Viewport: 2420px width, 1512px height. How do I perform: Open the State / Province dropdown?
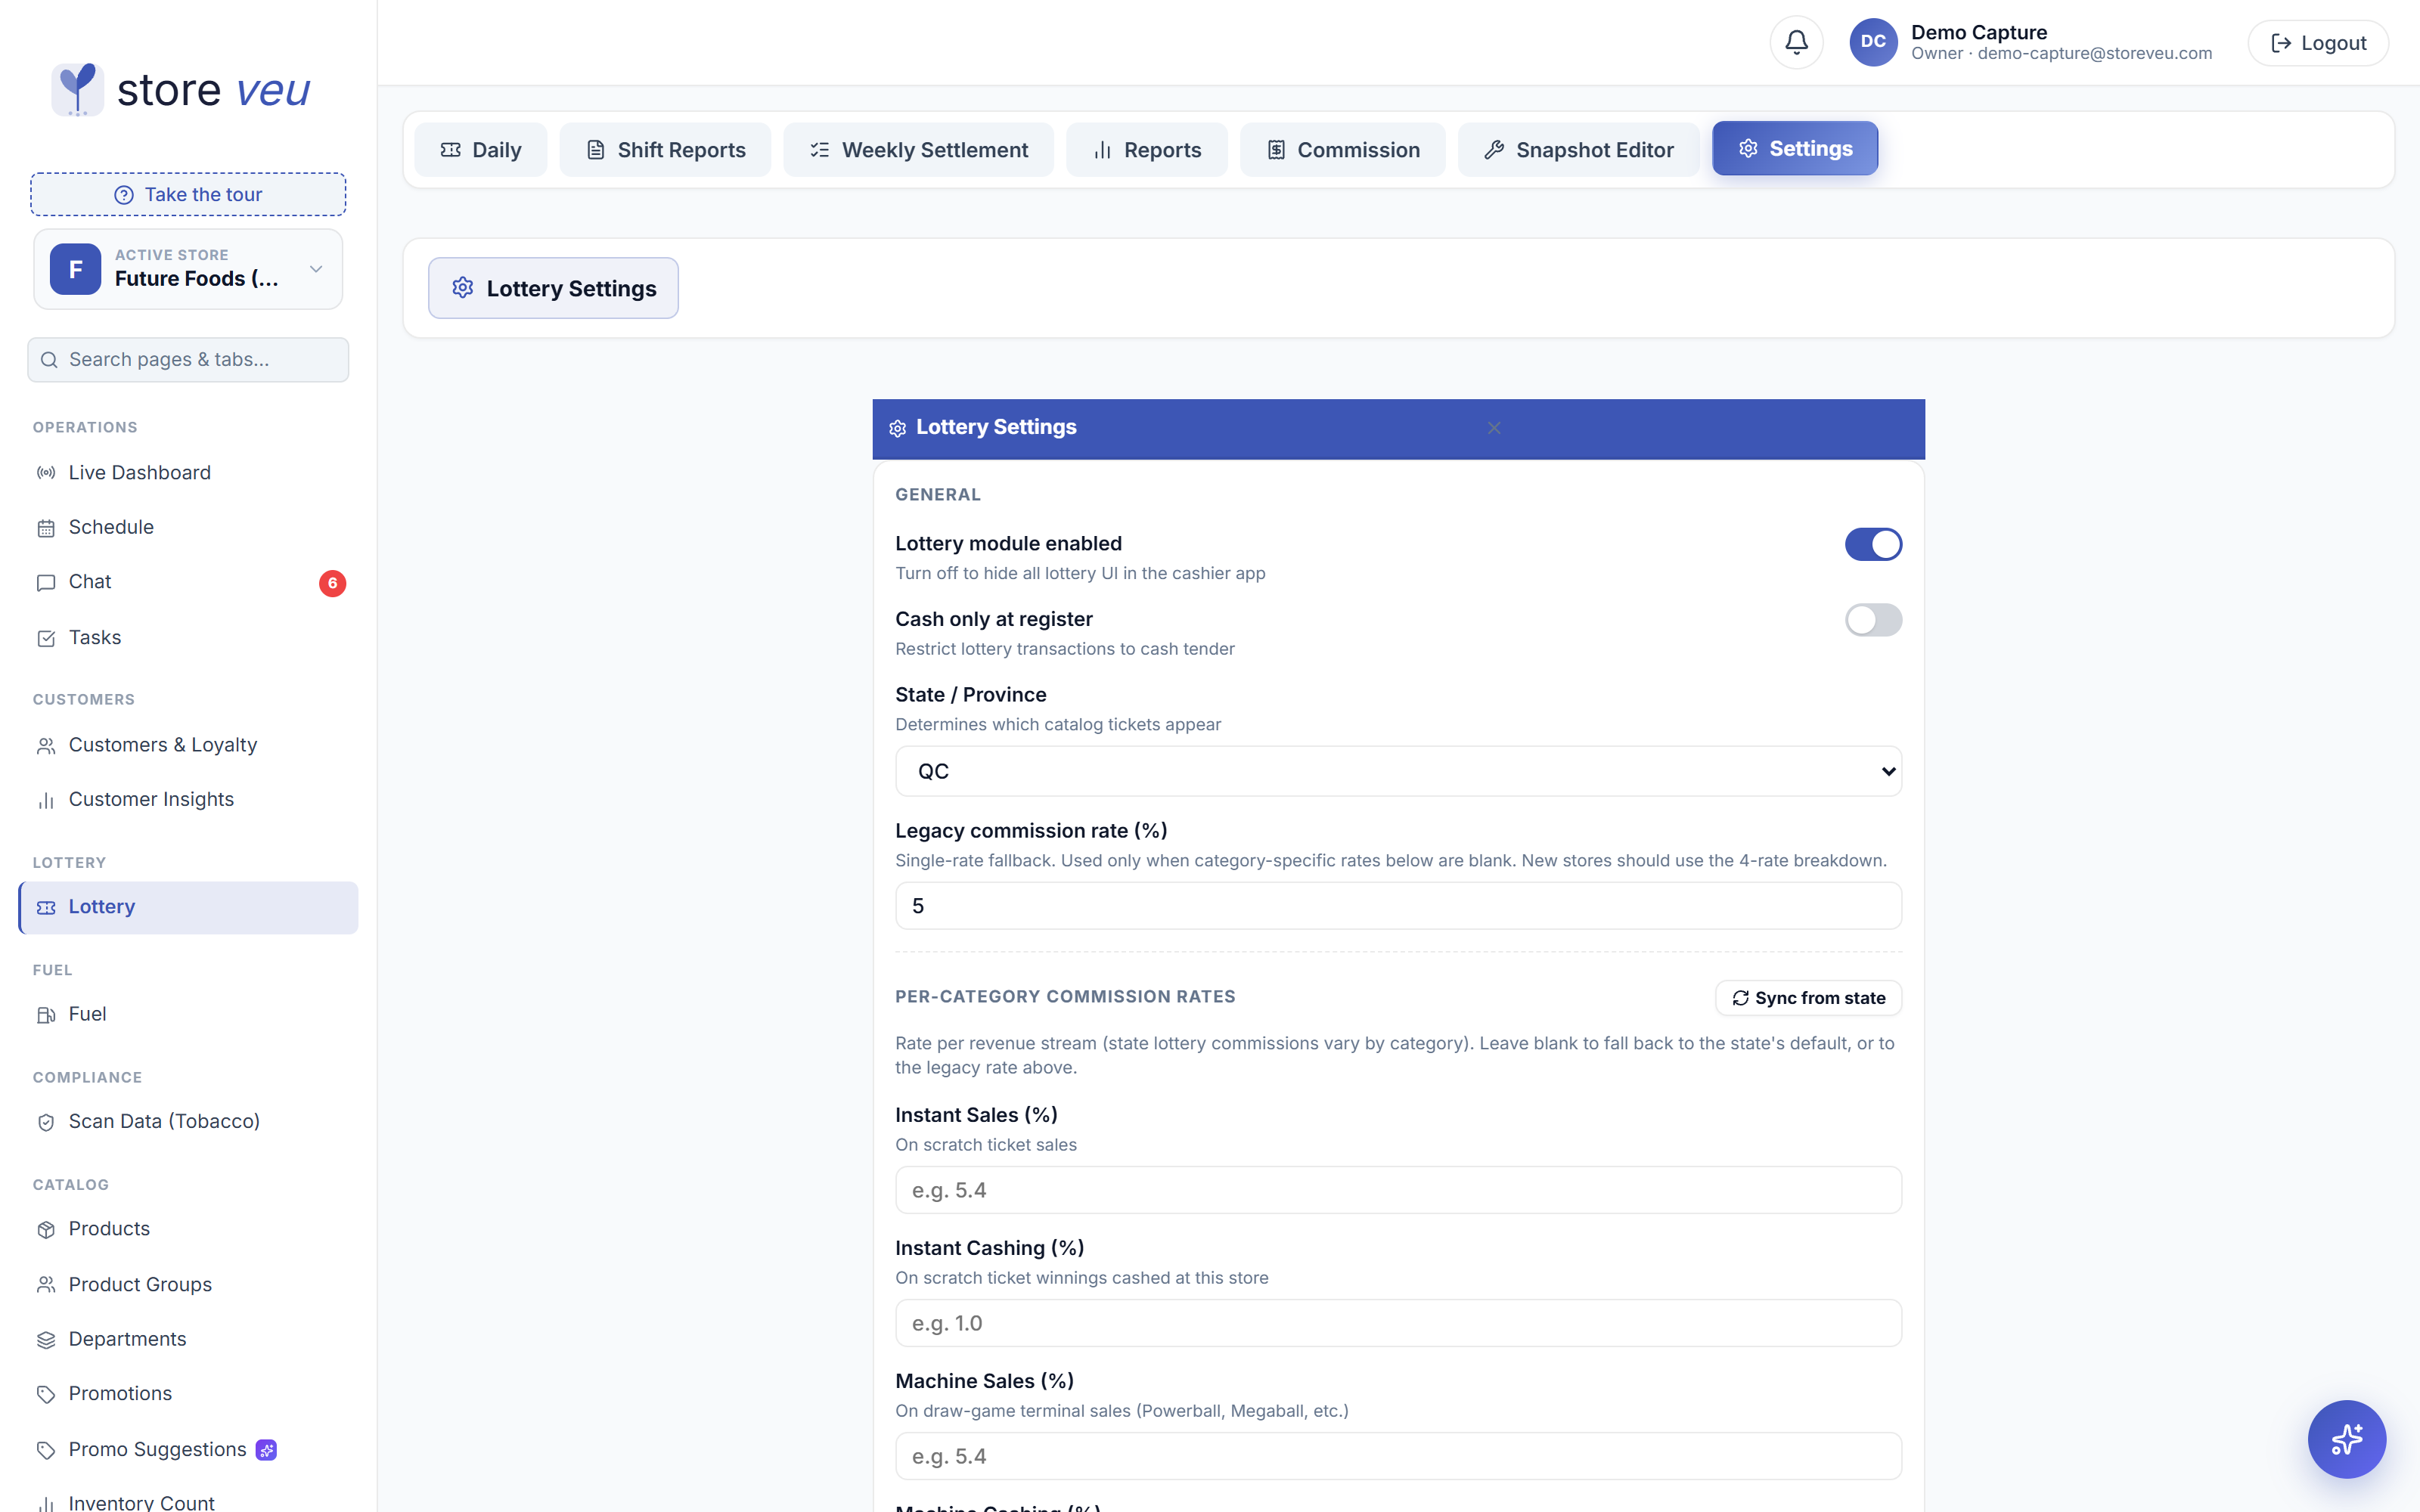click(1398, 771)
